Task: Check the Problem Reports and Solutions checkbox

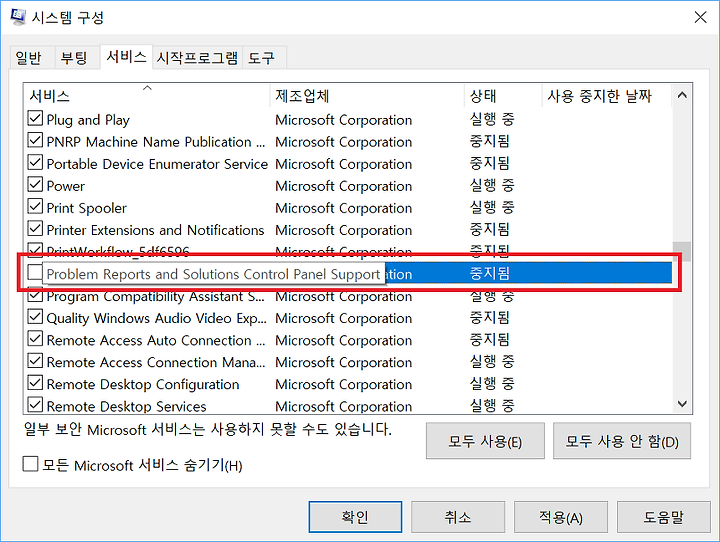Action: click(x=35, y=273)
